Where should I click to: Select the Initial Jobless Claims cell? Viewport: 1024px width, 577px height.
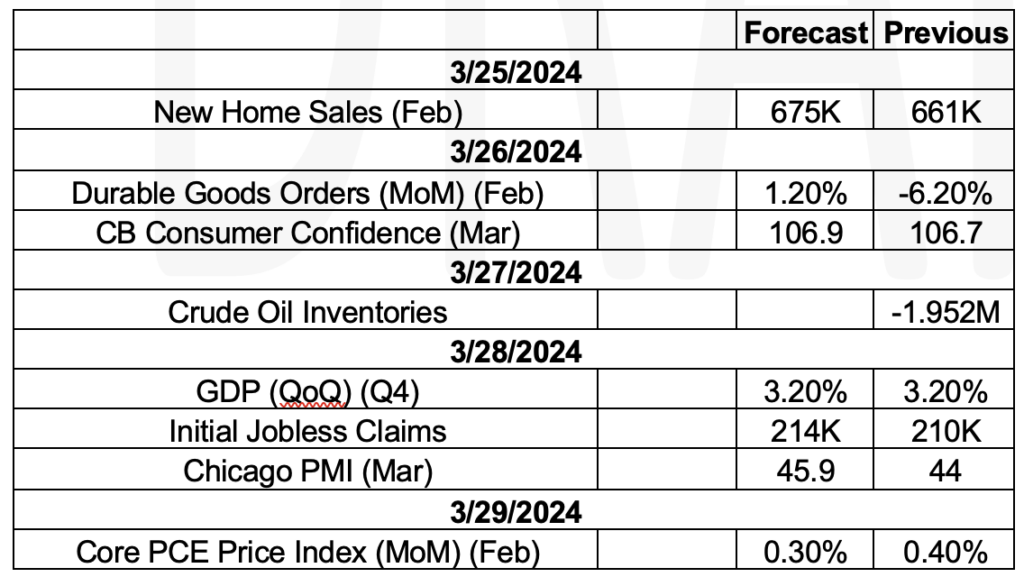[x=306, y=430]
